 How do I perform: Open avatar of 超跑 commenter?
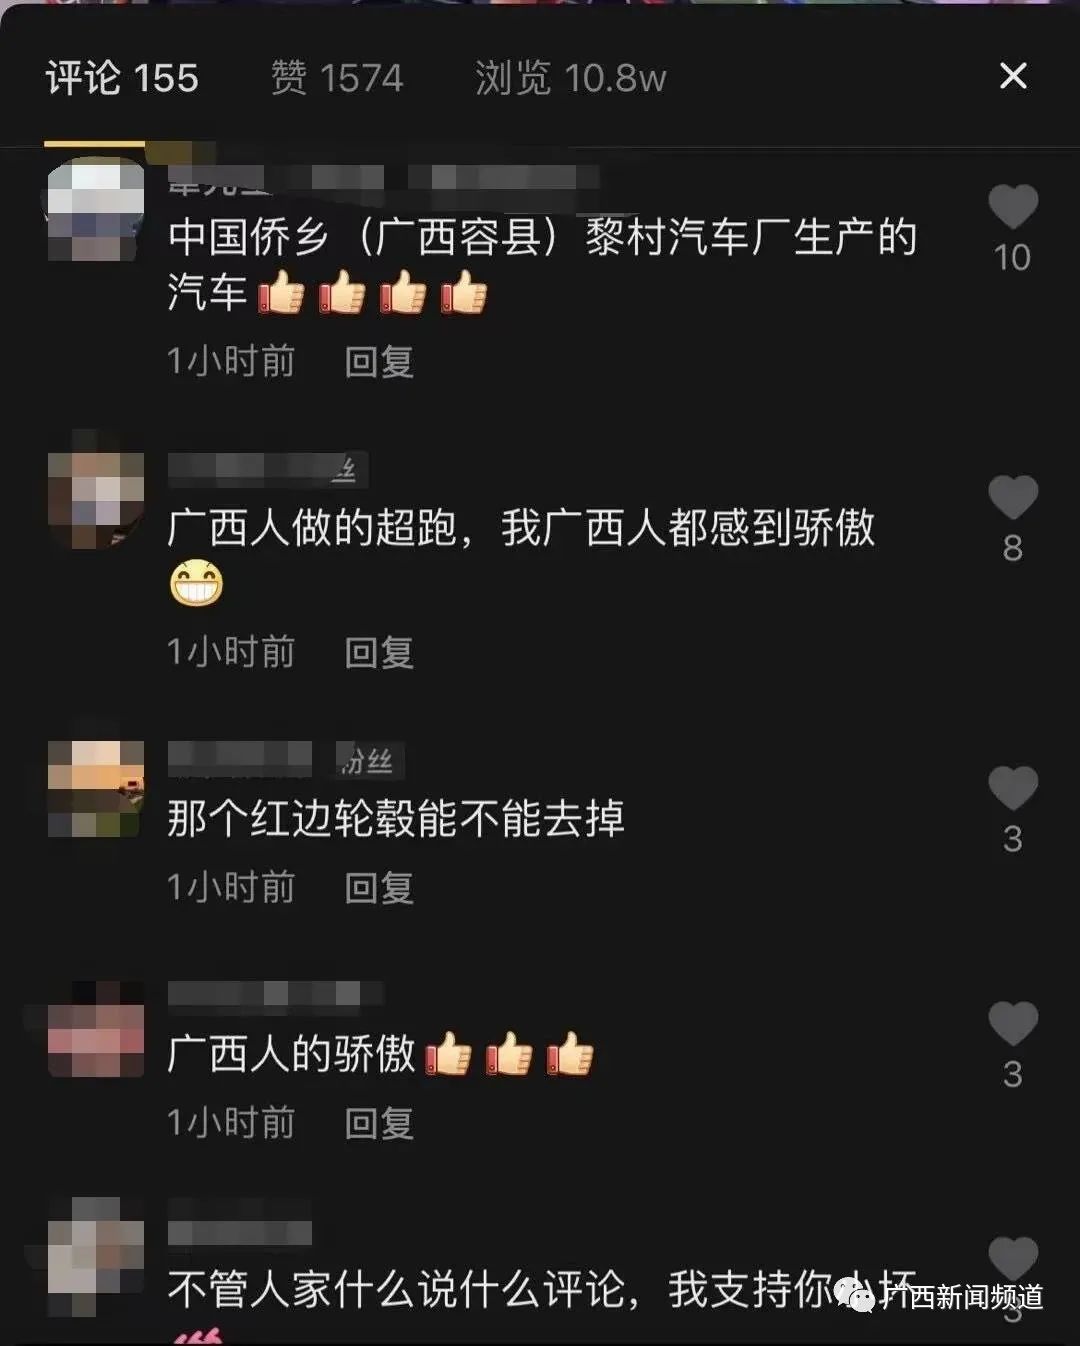[96, 500]
